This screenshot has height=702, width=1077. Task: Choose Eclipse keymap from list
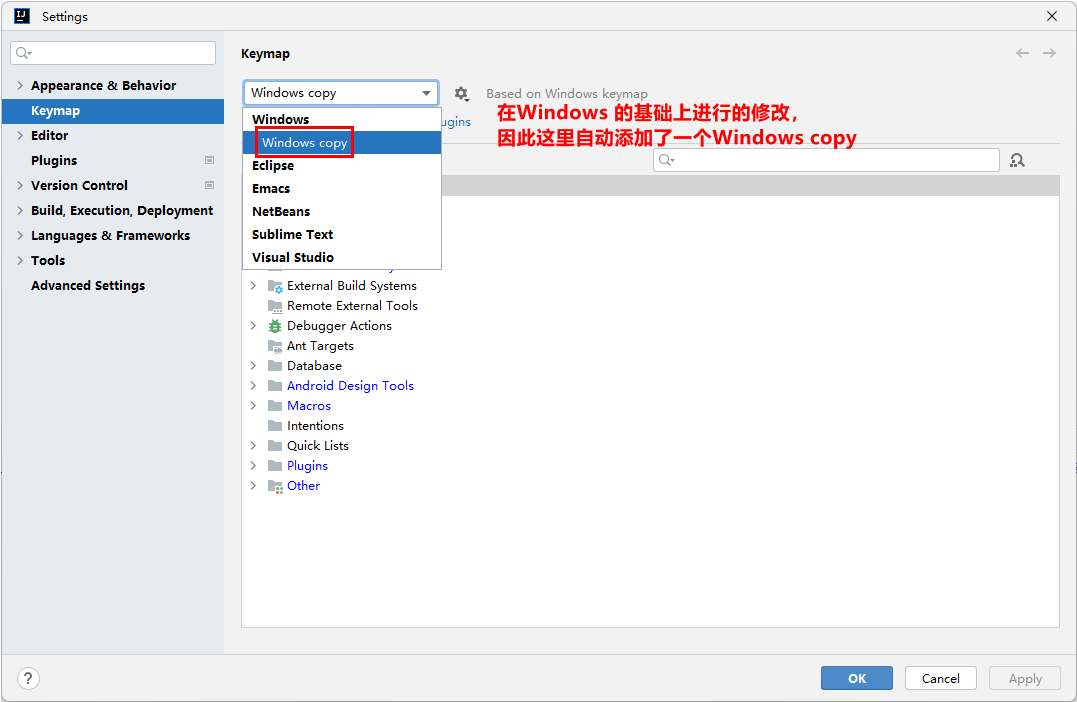341,166
